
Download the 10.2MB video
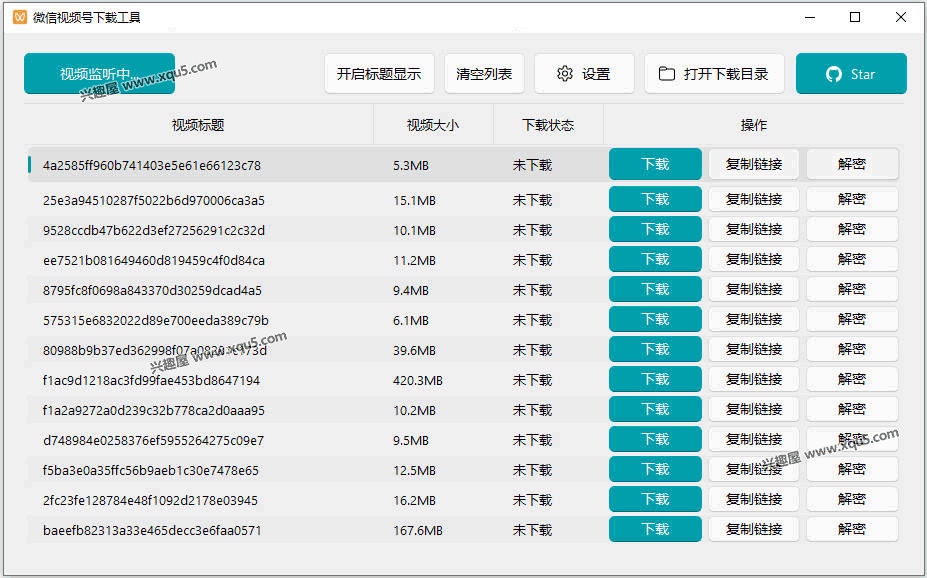[655, 410]
